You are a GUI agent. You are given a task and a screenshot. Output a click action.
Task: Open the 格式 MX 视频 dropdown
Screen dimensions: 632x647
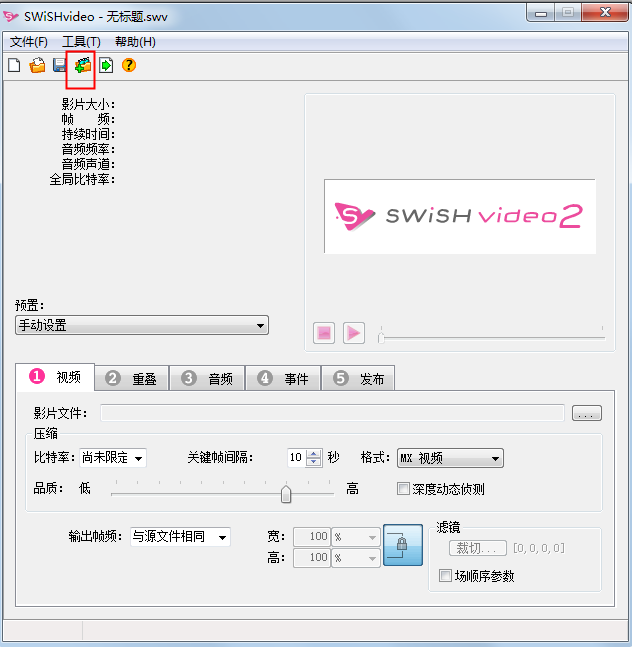coord(450,458)
